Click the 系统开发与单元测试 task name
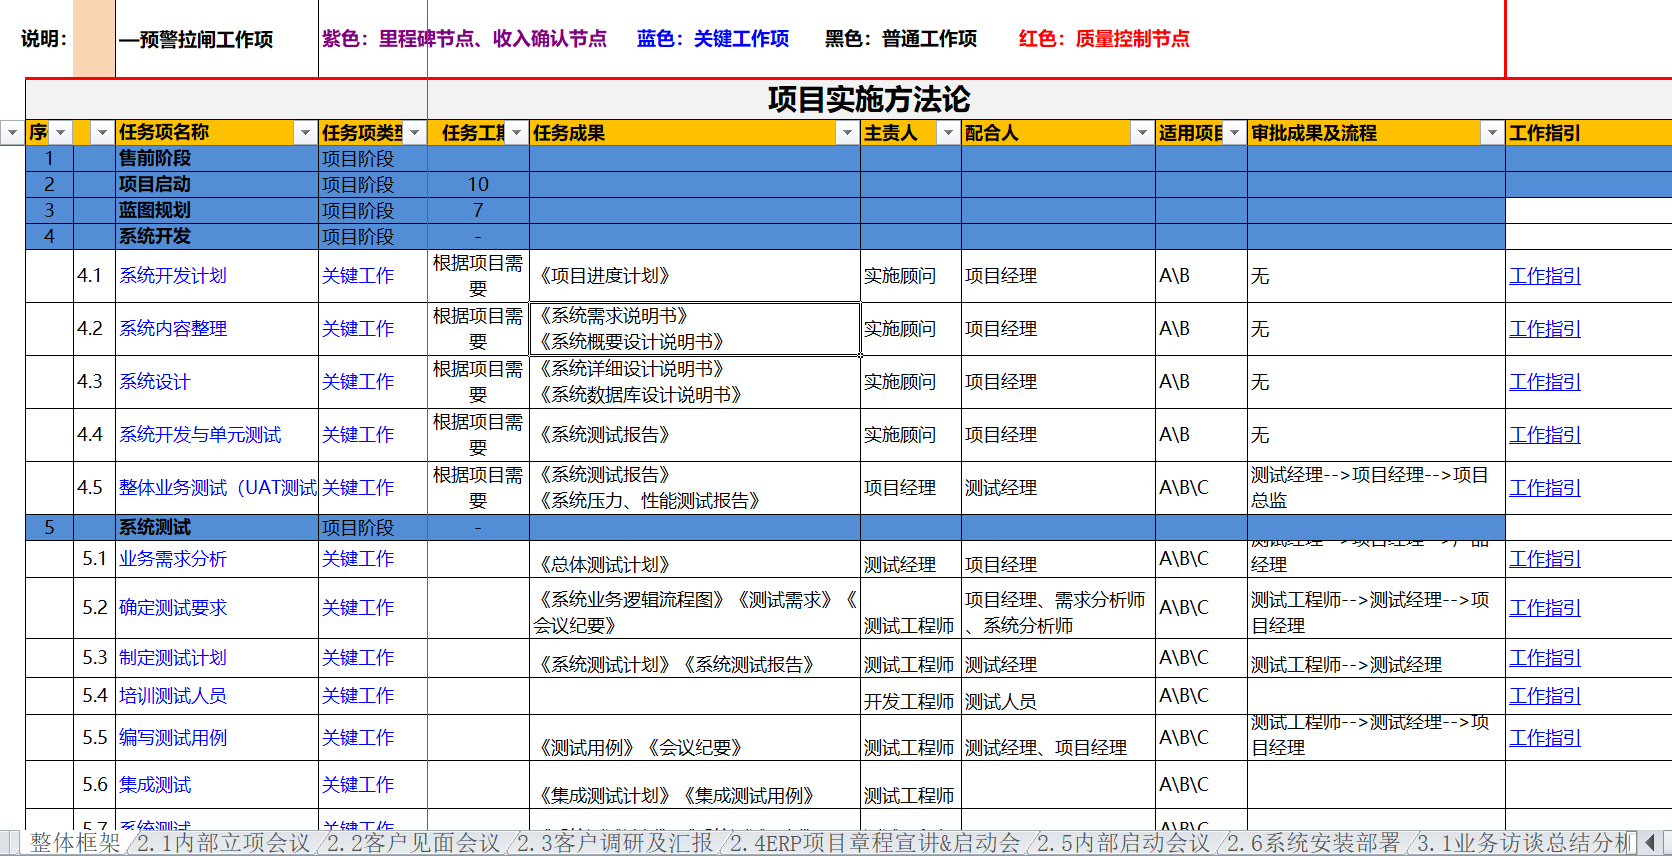The image size is (1672, 856). [x=200, y=435]
